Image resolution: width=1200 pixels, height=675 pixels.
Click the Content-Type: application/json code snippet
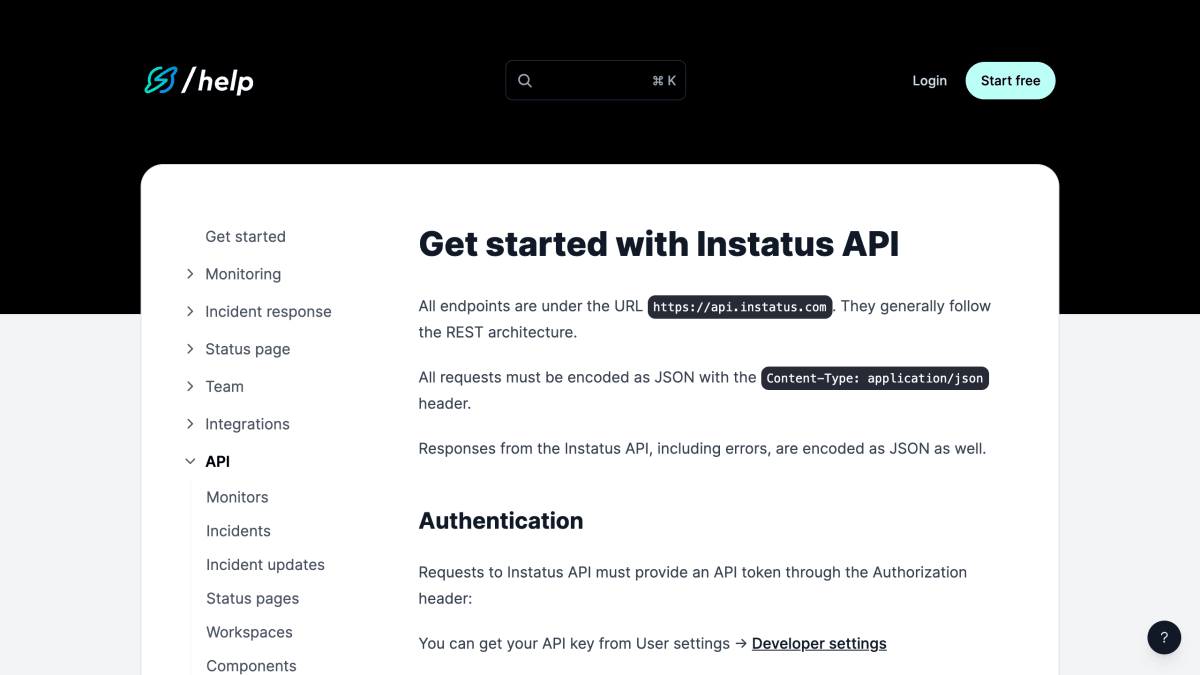coord(875,378)
